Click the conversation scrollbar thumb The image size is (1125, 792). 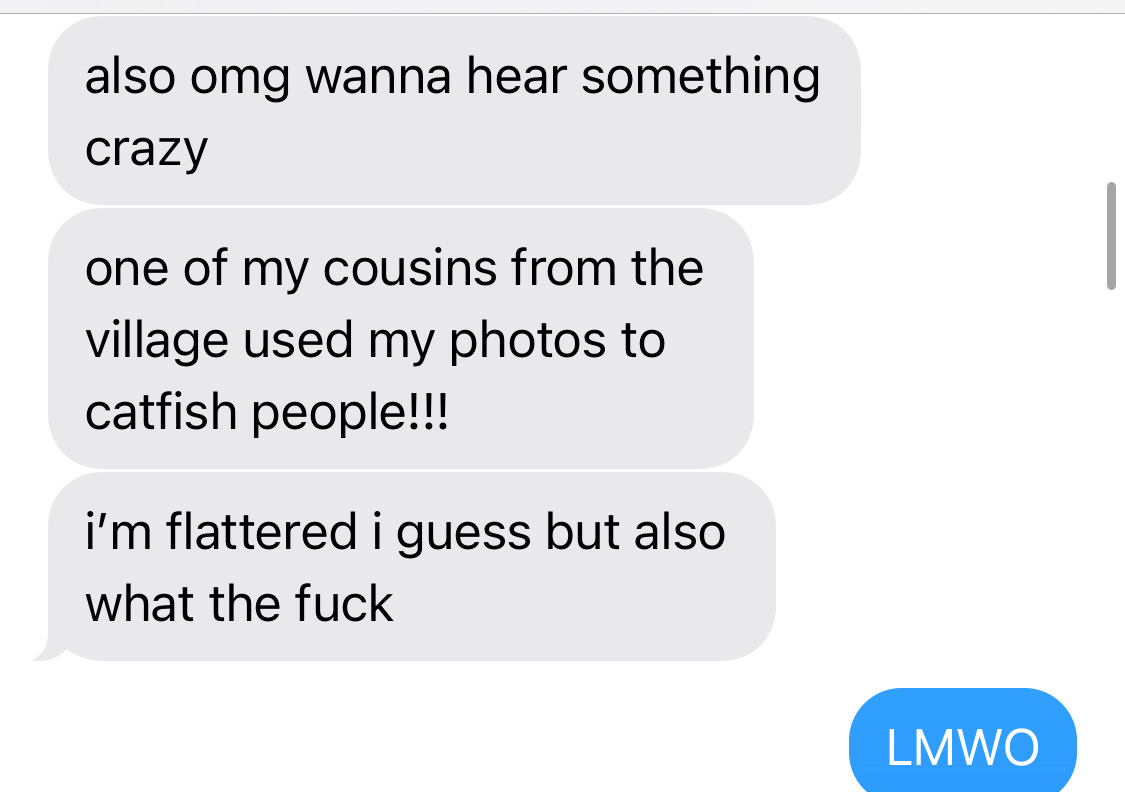click(x=1111, y=236)
